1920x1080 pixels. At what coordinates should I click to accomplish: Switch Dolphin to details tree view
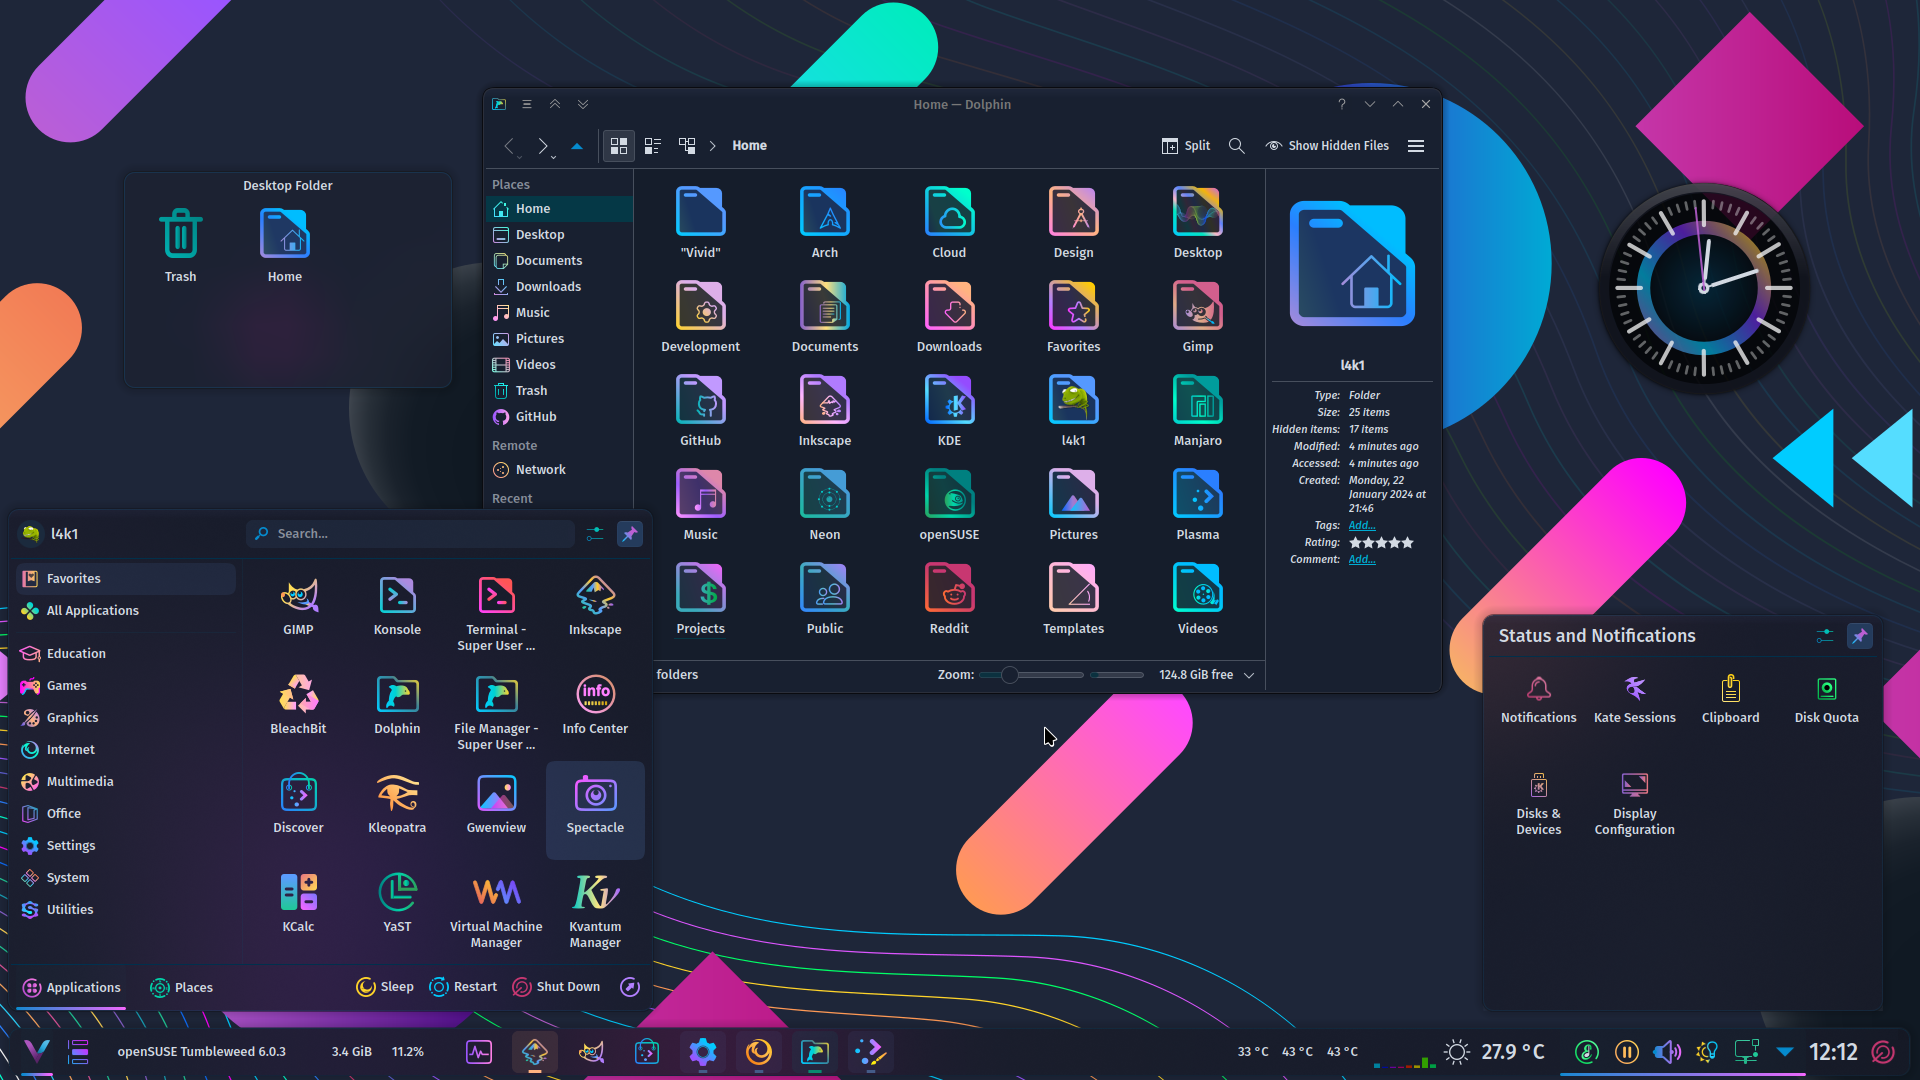(x=687, y=146)
